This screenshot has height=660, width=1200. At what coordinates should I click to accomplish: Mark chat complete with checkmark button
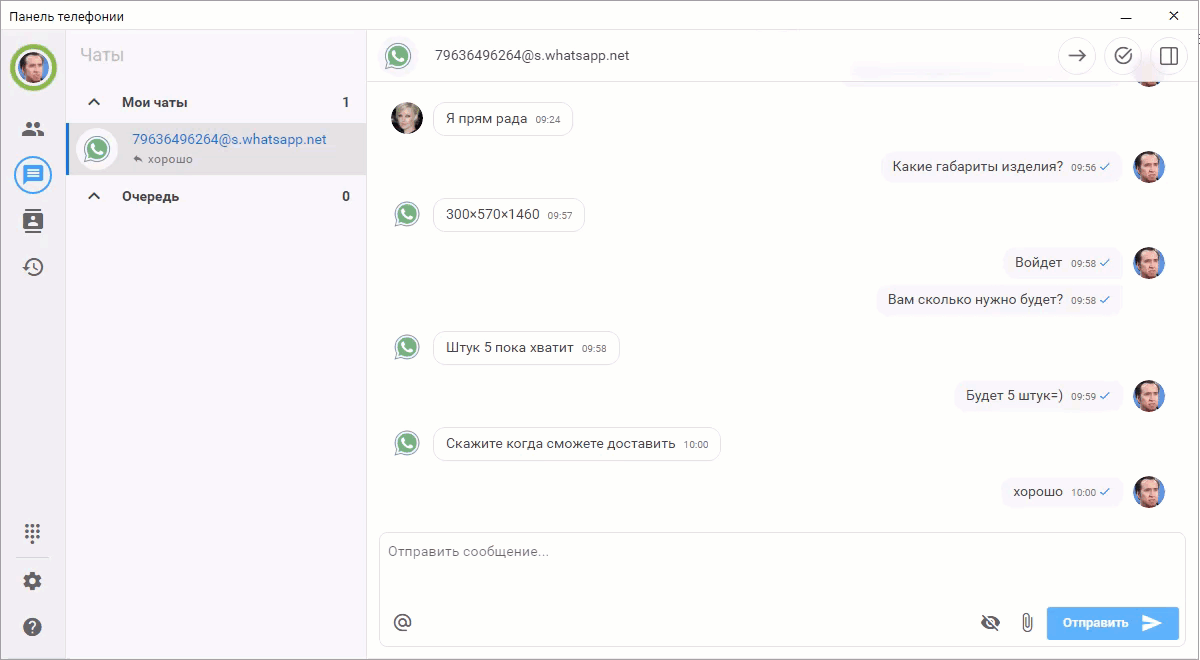pyautogui.click(x=1122, y=56)
